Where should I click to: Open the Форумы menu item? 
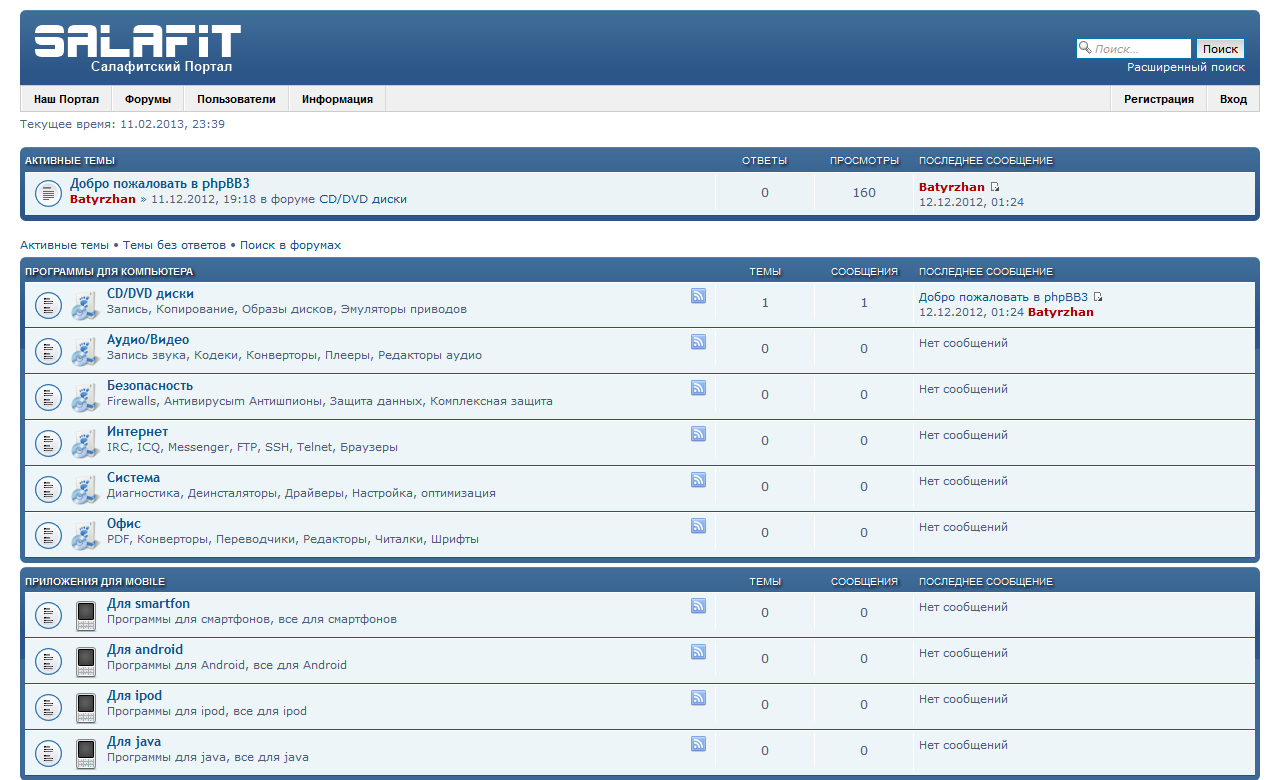(x=148, y=99)
